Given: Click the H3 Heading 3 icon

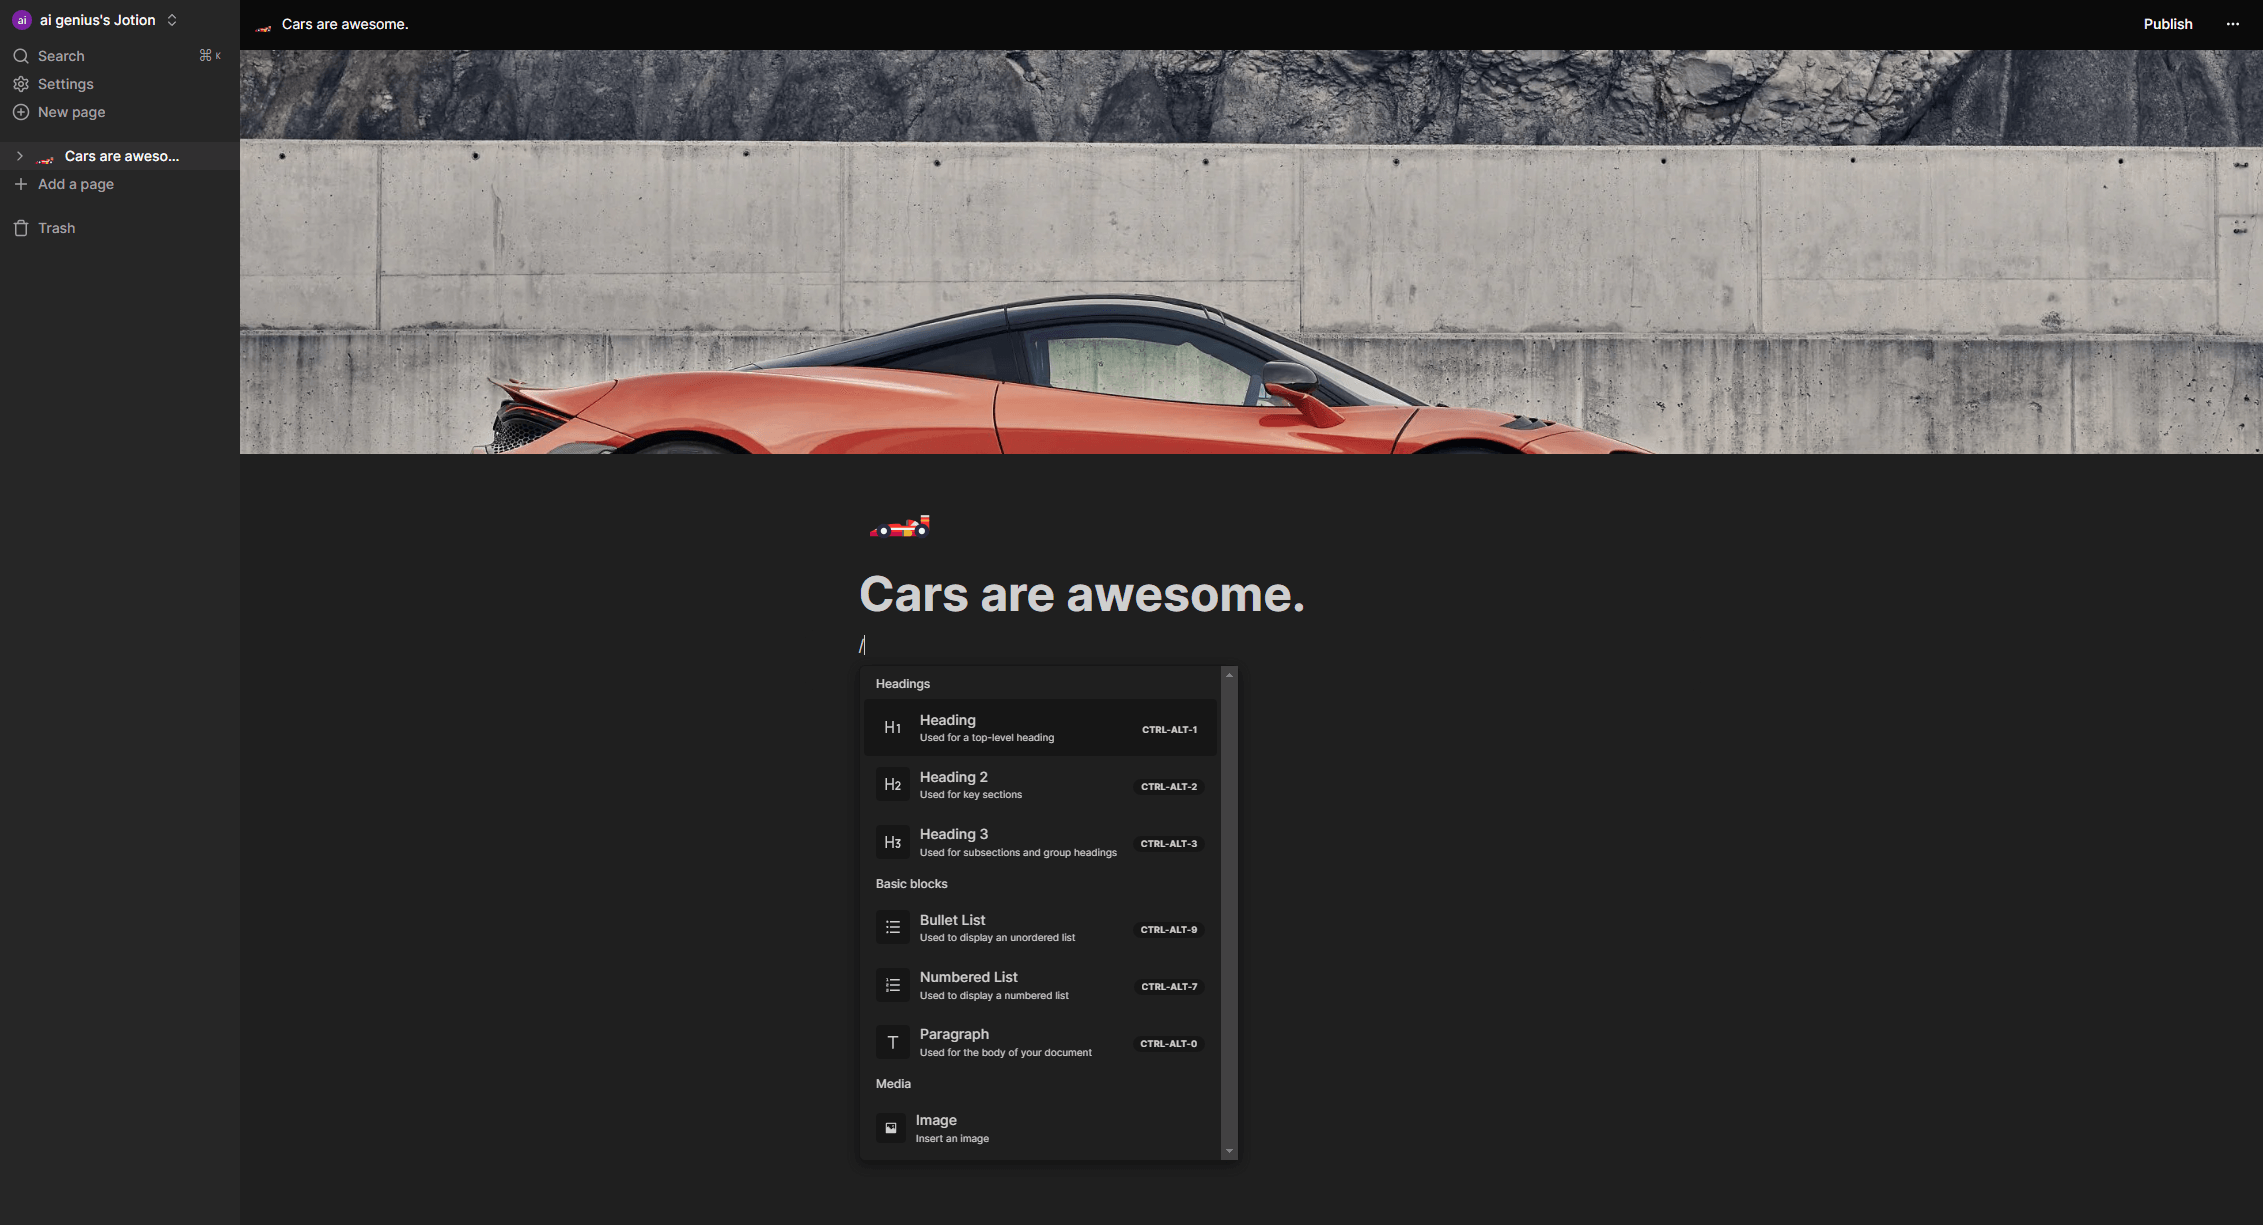Looking at the screenshot, I should point(892,842).
